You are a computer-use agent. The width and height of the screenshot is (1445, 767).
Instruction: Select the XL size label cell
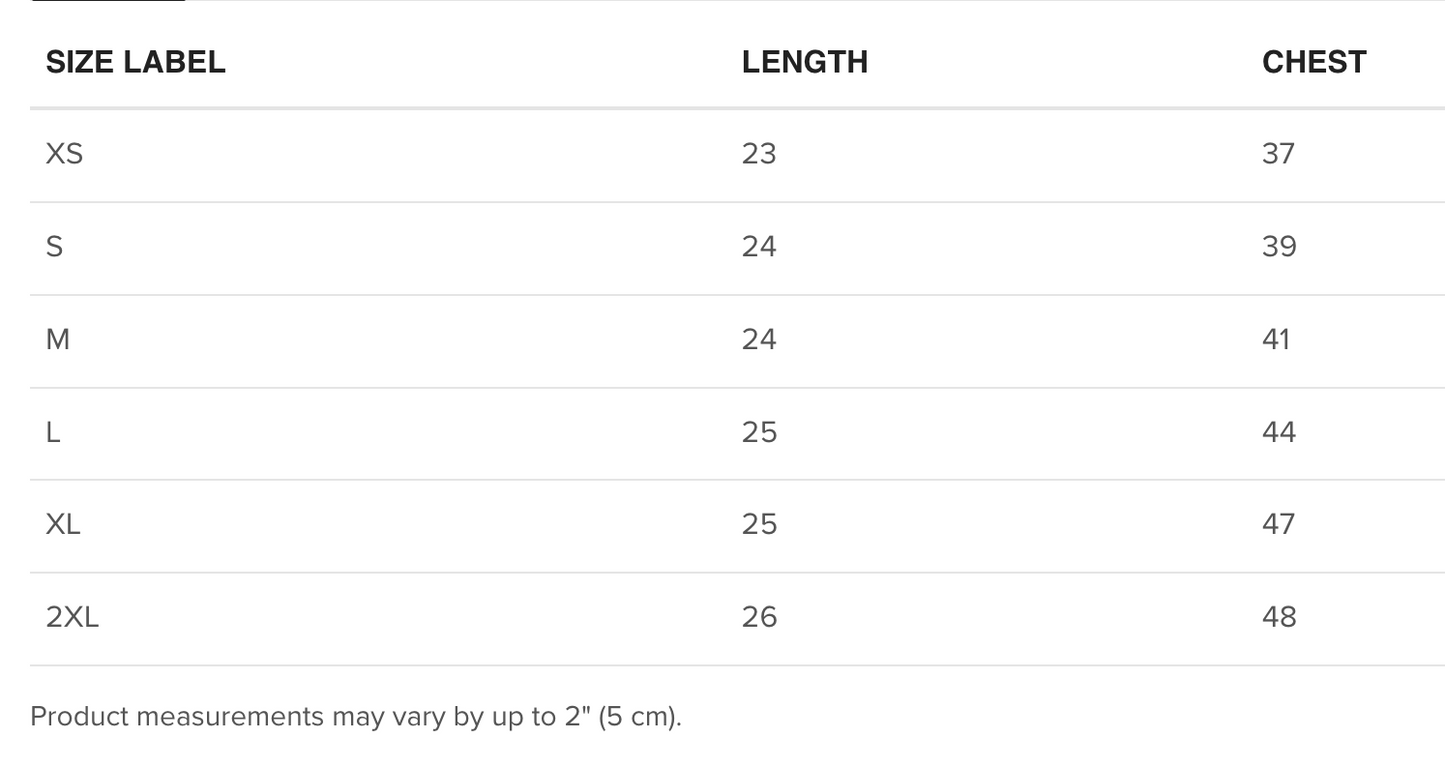tap(63, 524)
